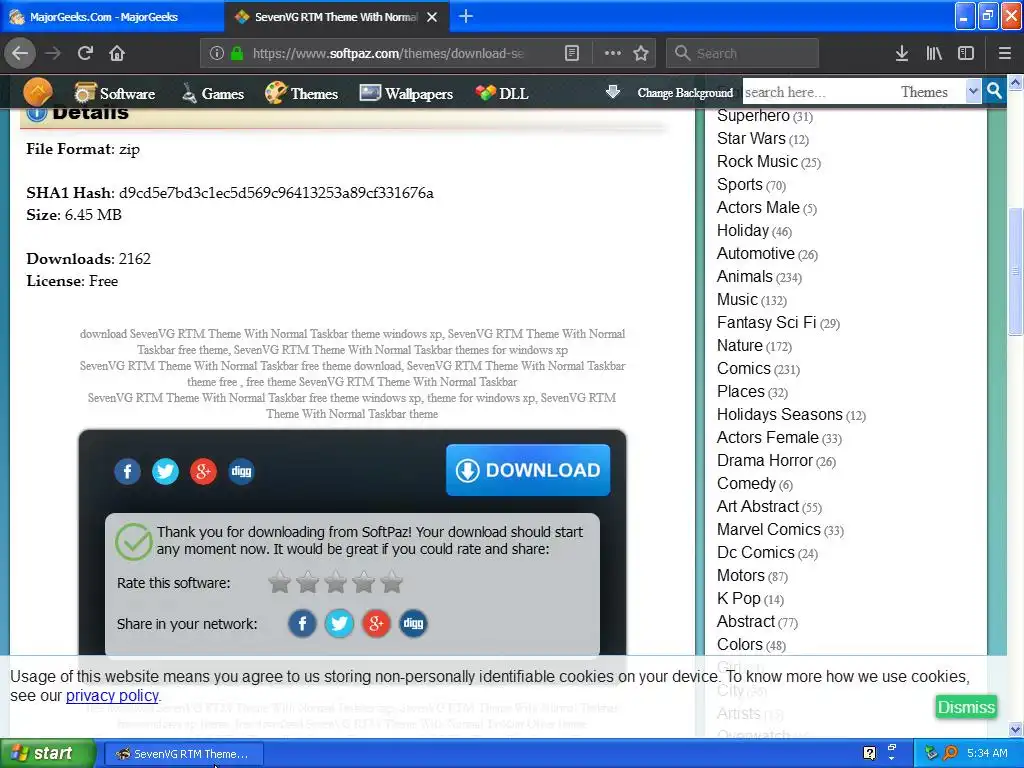Click the taskbar clock 5:34 AM

(987, 754)
